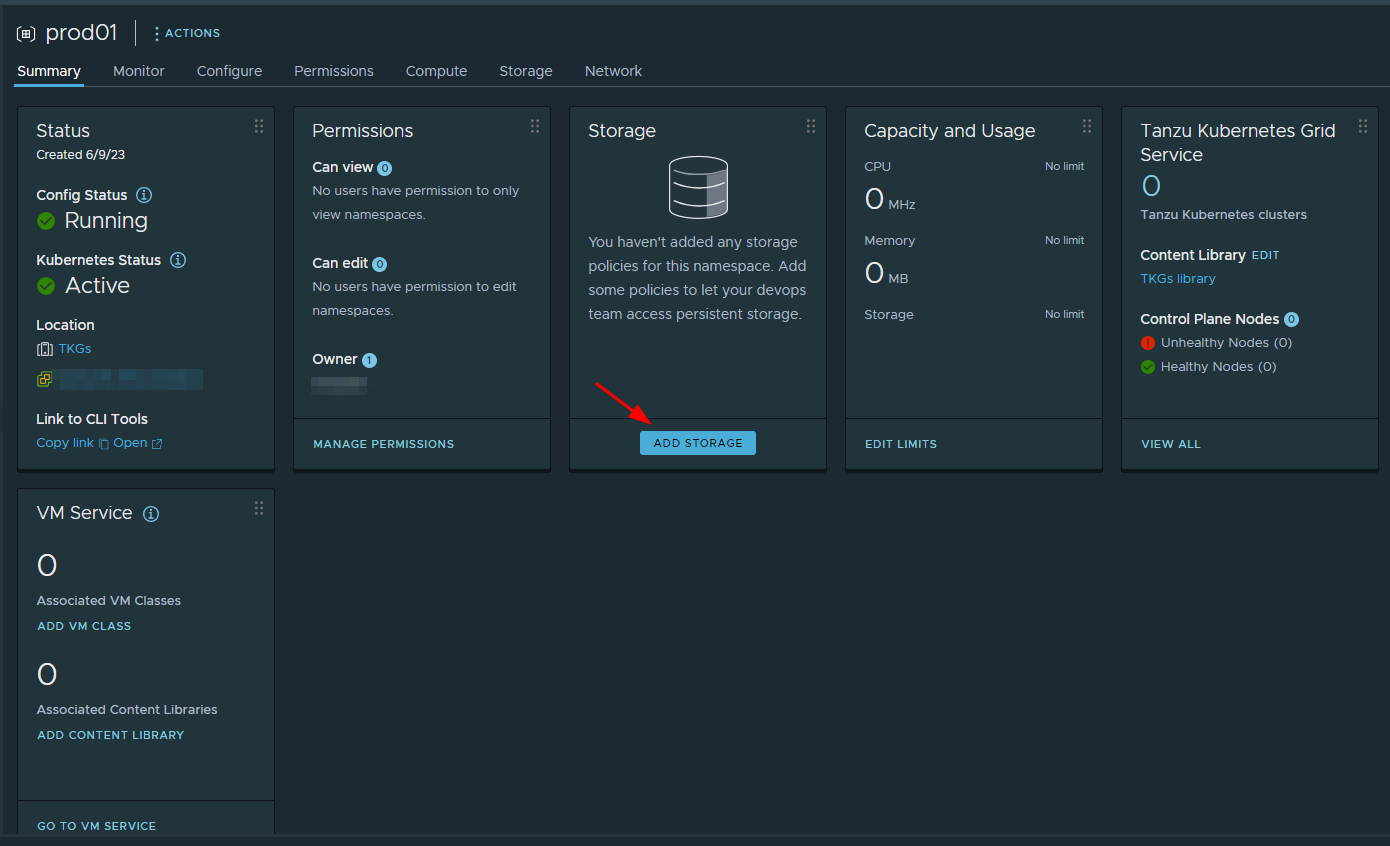Screen dimensions: 1390x846
Task: Grab the Tanzu Kubernetes Grid drag handle
Action: pyautogui.click(x=1363, y=126)
